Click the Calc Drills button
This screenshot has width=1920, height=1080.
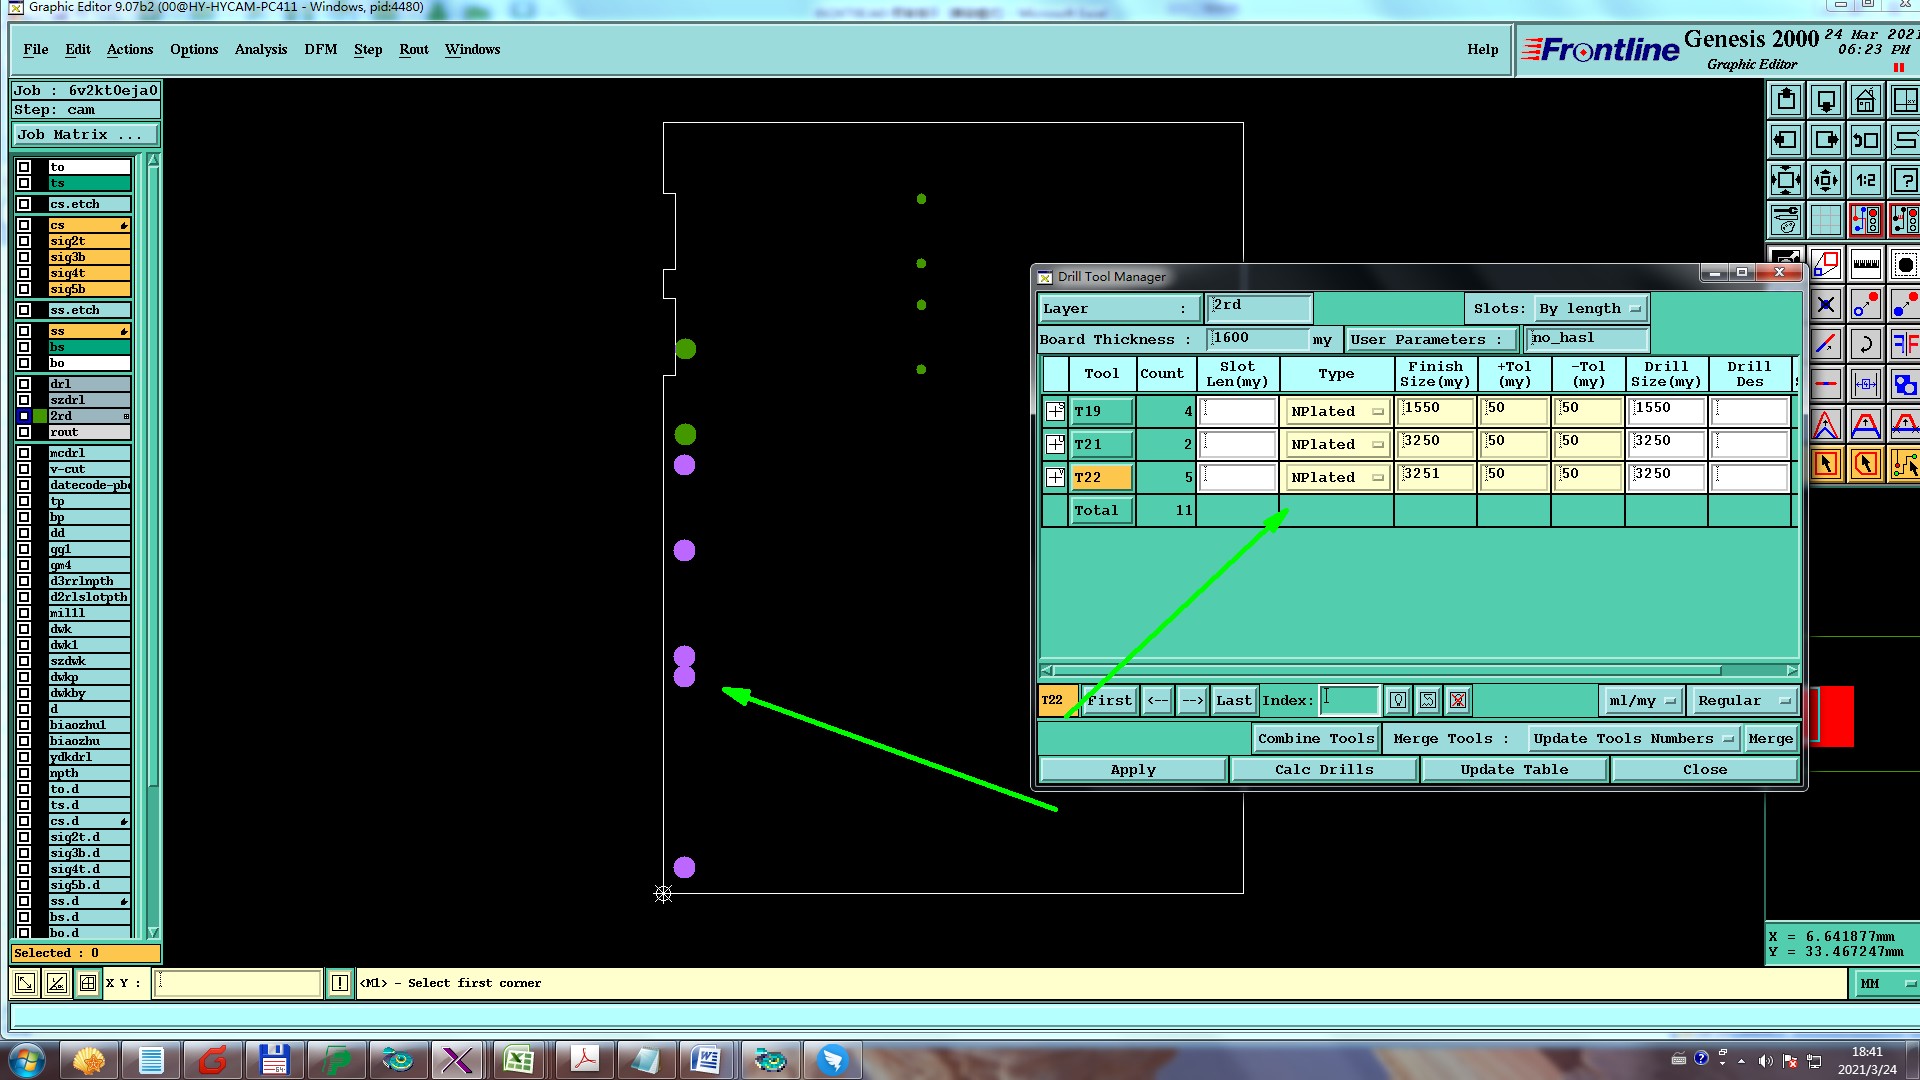pyautogui.click(x=1323, y=769)
